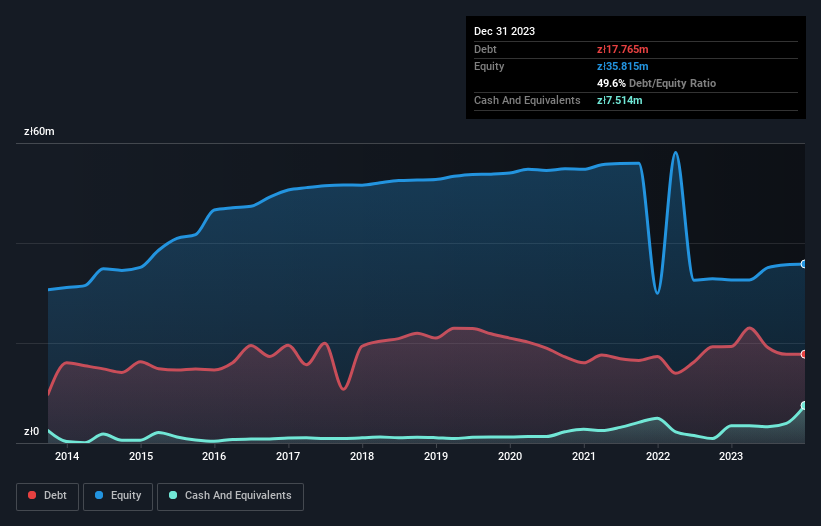The width and height of the screenshot is (821, 526).
Task: Click the 2018 x-axis label
Action: (x=362, y=456)
